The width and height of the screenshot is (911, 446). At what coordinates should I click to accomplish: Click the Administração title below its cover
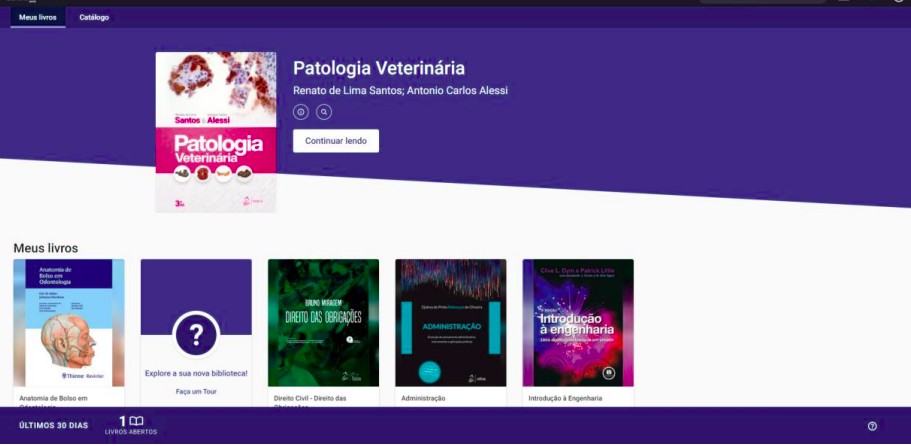[x=424, y=398]
